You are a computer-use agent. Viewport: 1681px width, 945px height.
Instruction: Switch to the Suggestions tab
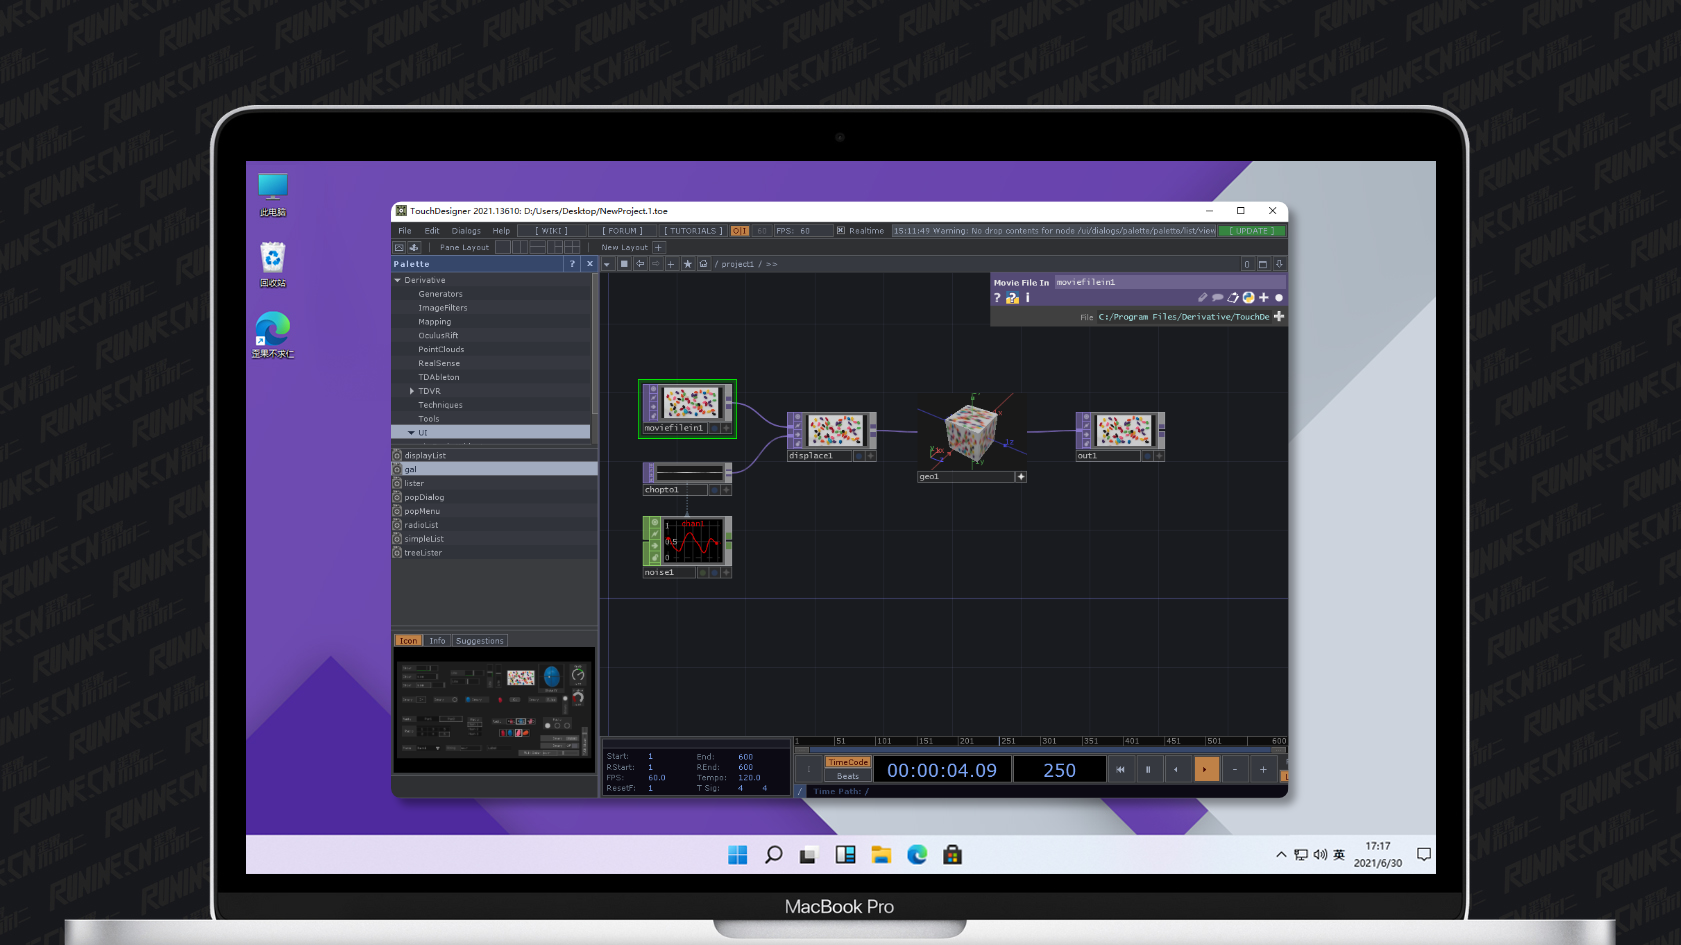(x=480, y=641)
